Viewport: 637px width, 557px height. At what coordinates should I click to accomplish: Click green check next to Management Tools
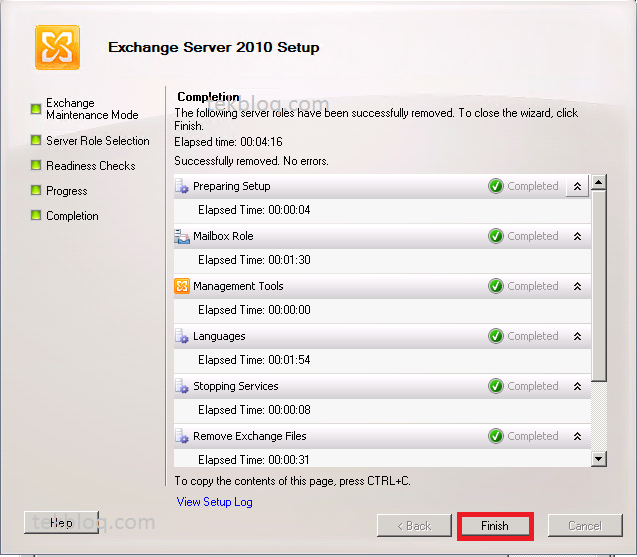click(x=496, y=286)
